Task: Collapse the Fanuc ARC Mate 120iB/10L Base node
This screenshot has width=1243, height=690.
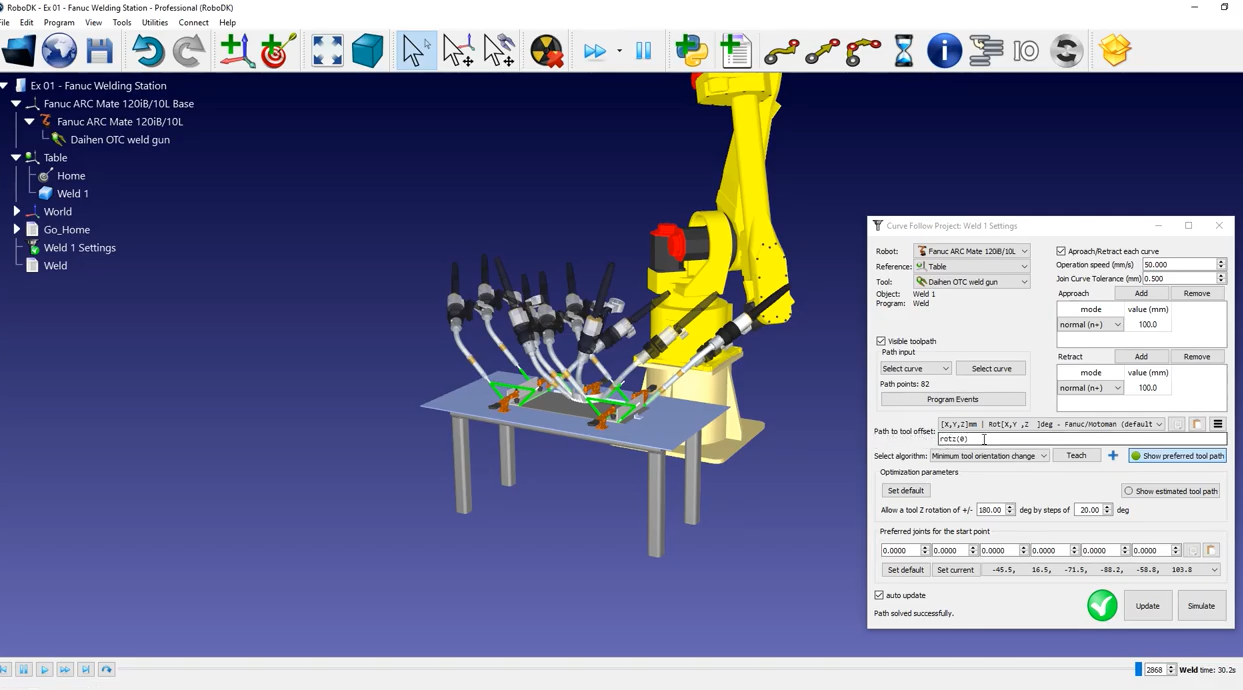Action: (x=15, y=103)
